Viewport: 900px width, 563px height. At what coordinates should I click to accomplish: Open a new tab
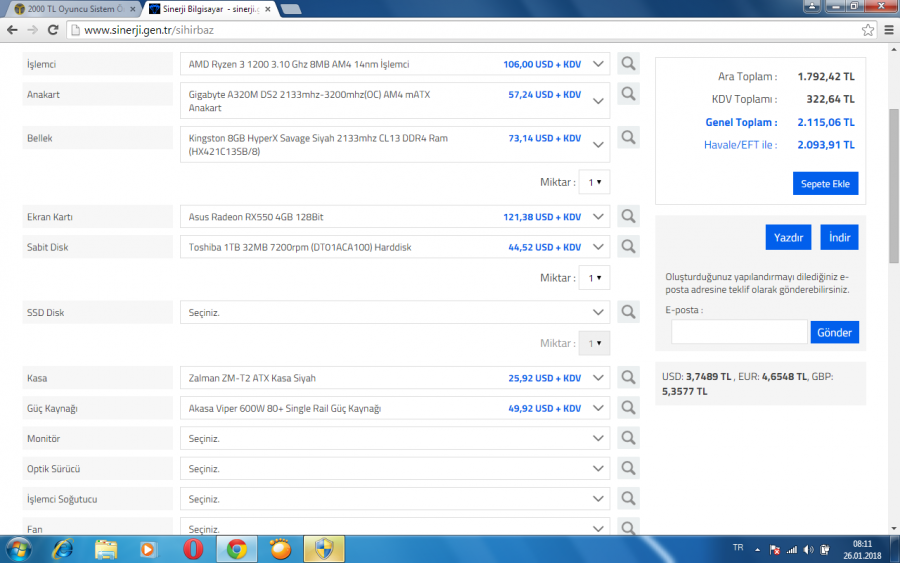pos(291,9)
